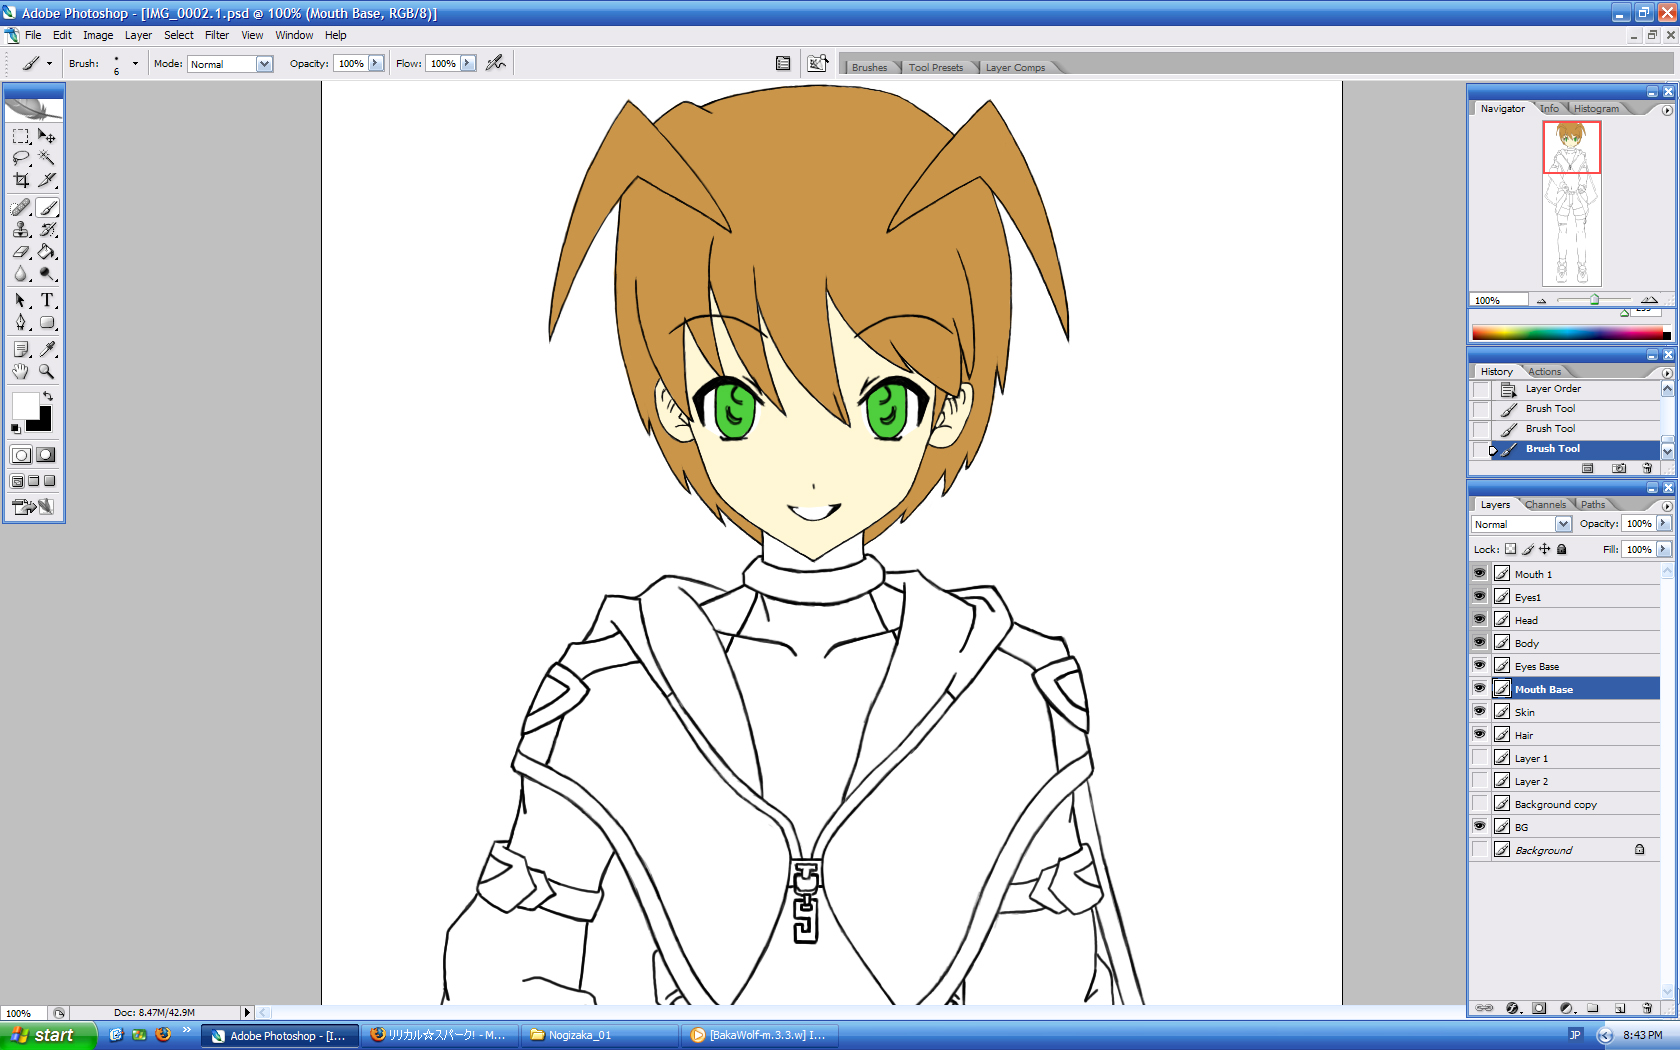Select the Paint Bucket tool
Image resolution: width=1680 pixels, height=1050 pixels.
(47, 252)
